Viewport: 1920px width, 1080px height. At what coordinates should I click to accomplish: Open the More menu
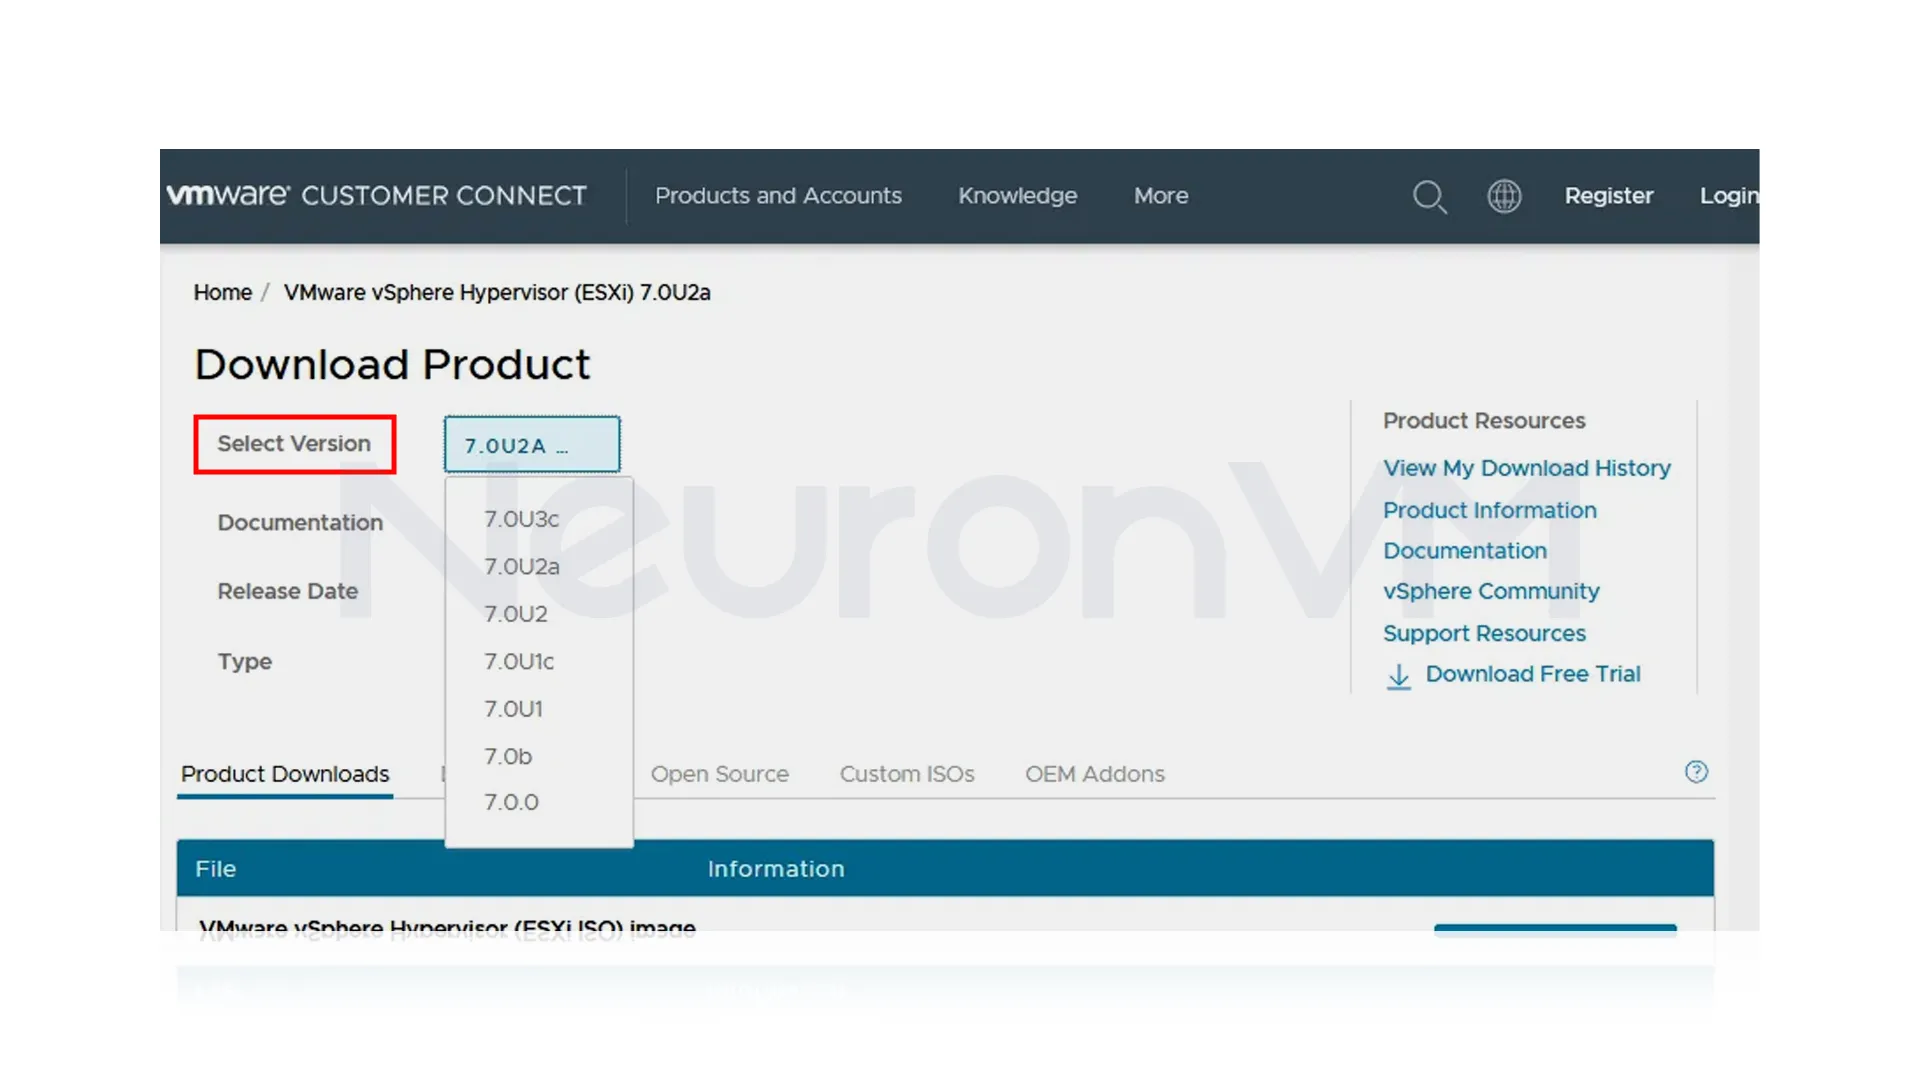pos(1161,196)
